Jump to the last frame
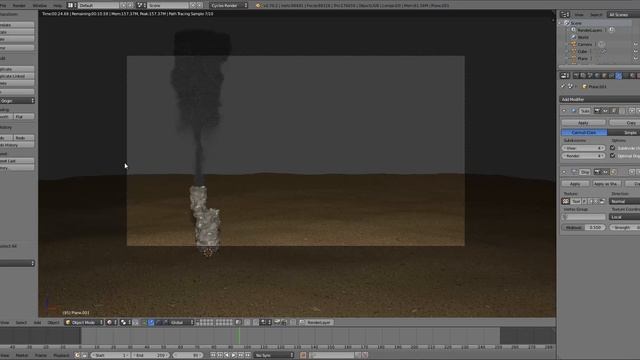This screenshot has width=640, height=360. (x=248, y=355)
